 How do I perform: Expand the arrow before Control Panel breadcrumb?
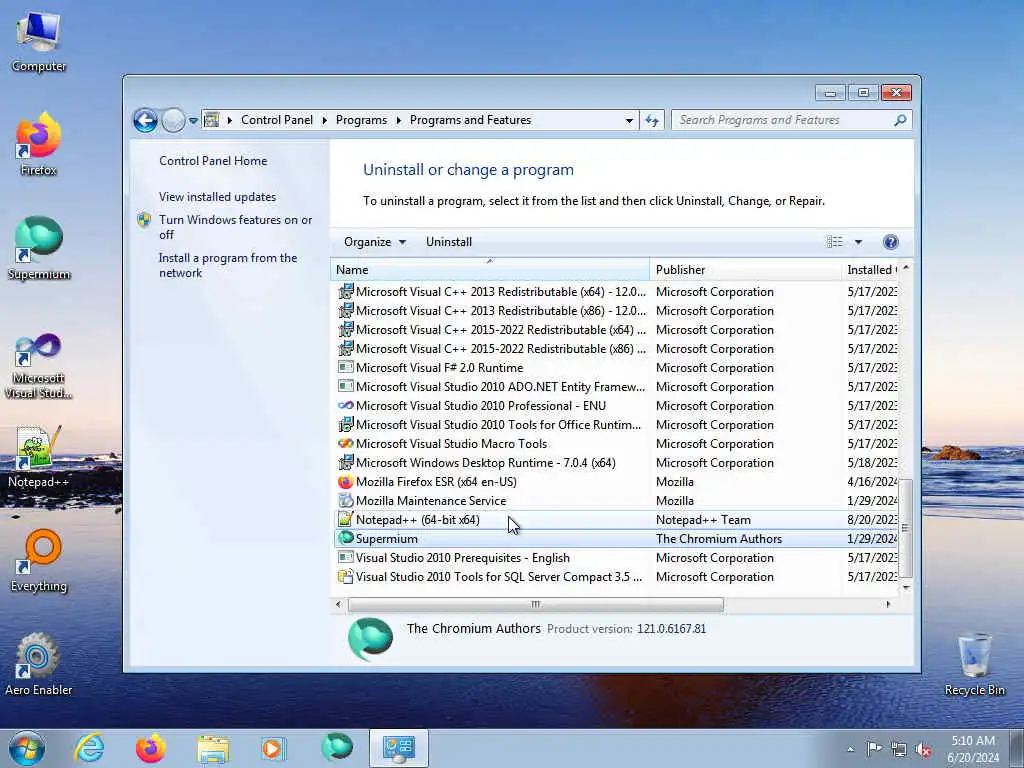point(230,120)
